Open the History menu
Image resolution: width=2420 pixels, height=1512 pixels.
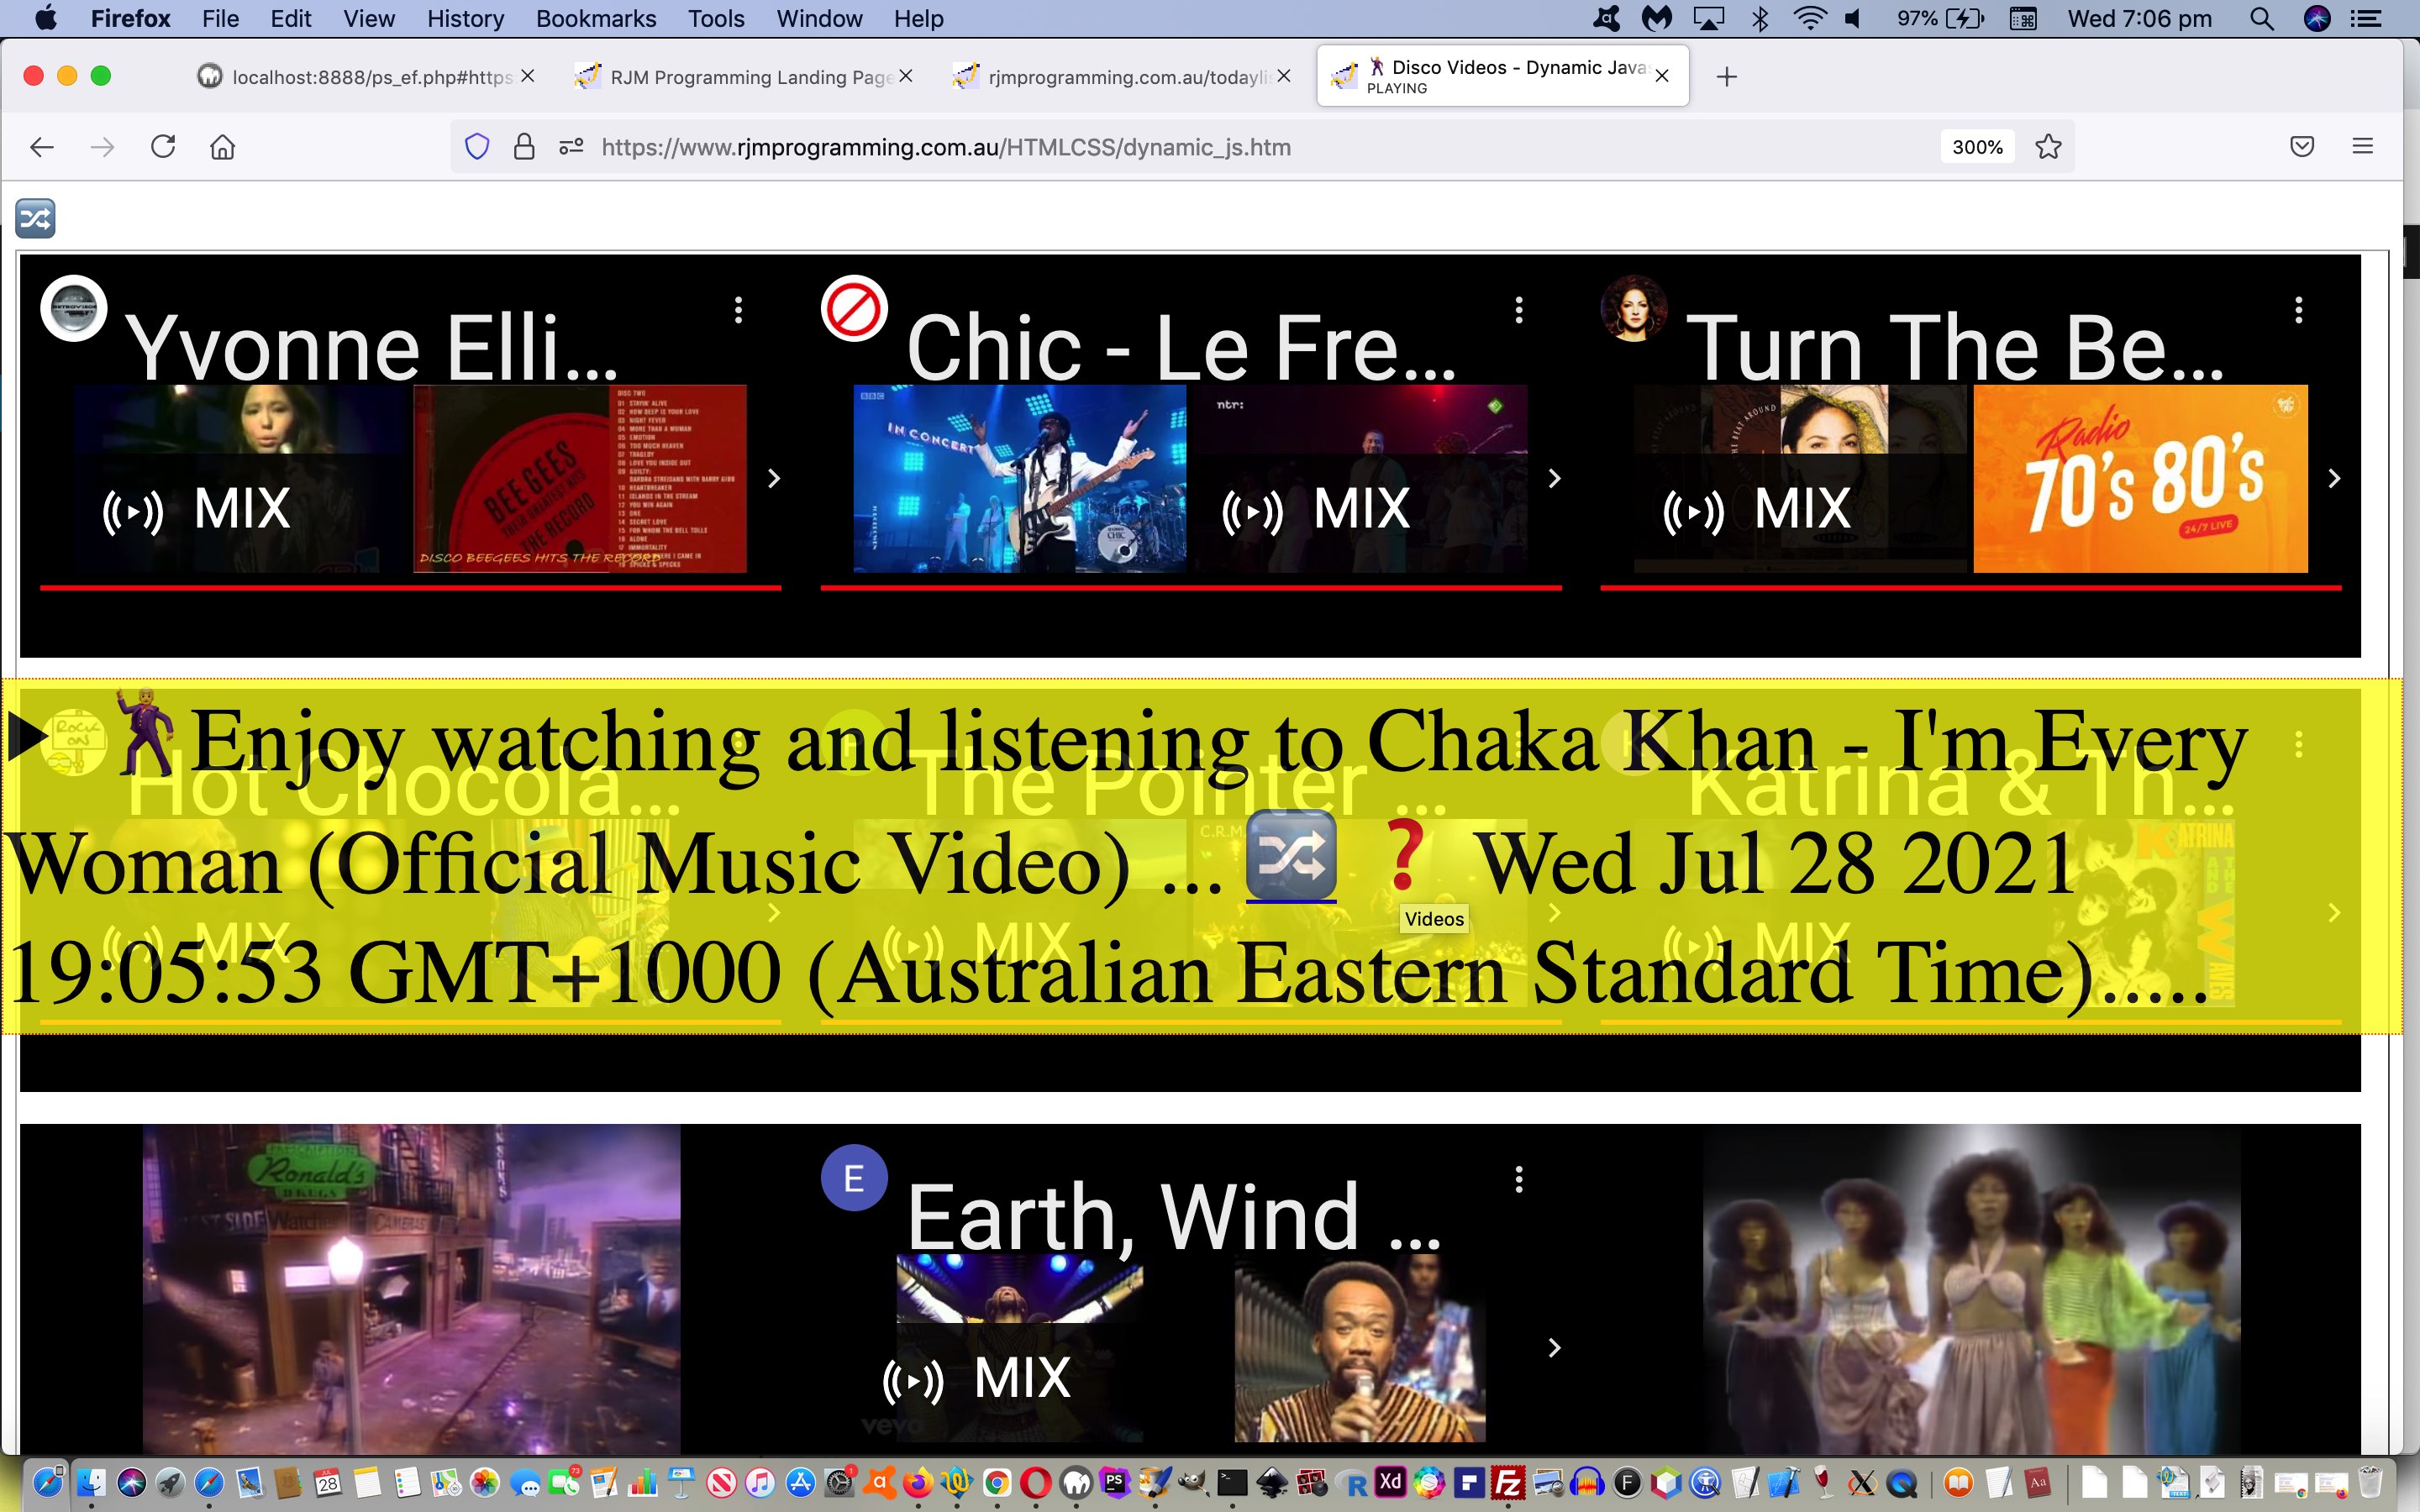pos(465,19)
